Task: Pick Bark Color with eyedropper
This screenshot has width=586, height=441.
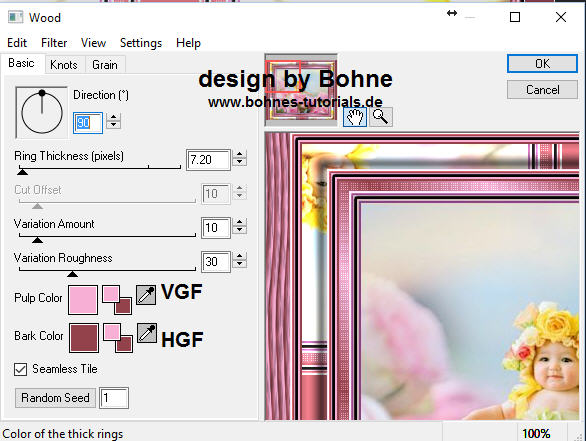Action: pos(147,333)
